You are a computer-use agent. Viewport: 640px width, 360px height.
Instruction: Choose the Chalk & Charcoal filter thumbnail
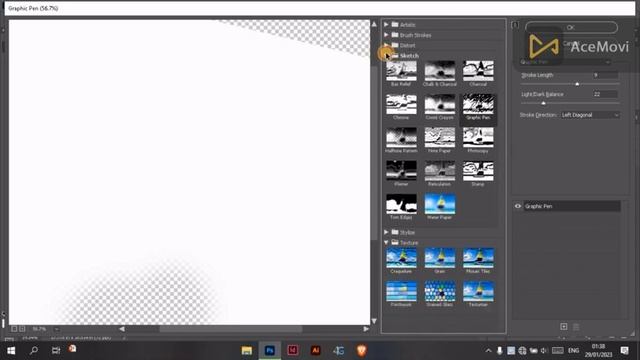pyautogui.click(x=440, y=71)
